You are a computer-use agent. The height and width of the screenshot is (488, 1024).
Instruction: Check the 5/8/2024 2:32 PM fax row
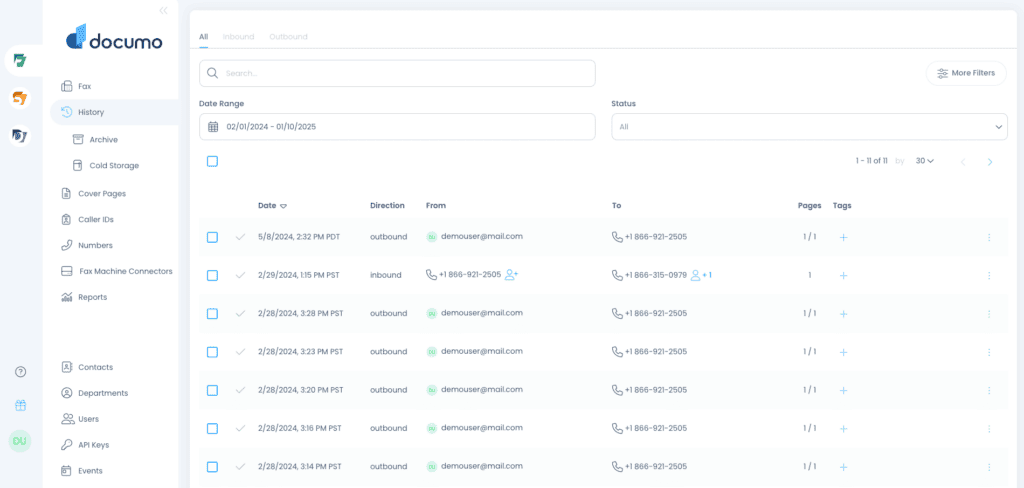(212, 237)
